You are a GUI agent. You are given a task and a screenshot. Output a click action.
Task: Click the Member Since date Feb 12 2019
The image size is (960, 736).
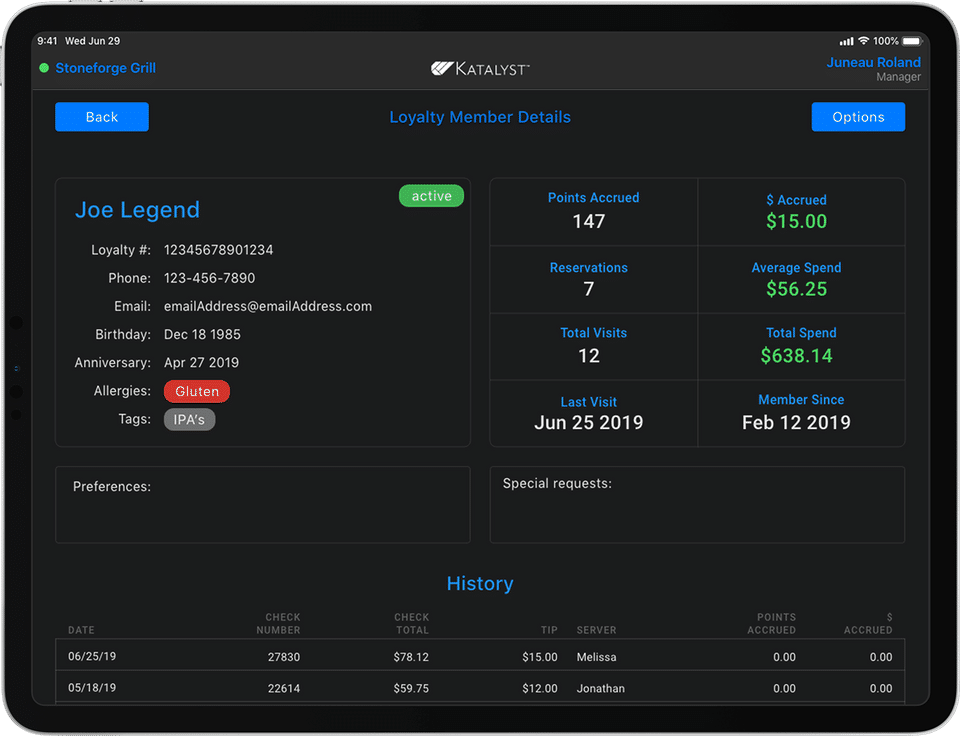click(796, 422)
